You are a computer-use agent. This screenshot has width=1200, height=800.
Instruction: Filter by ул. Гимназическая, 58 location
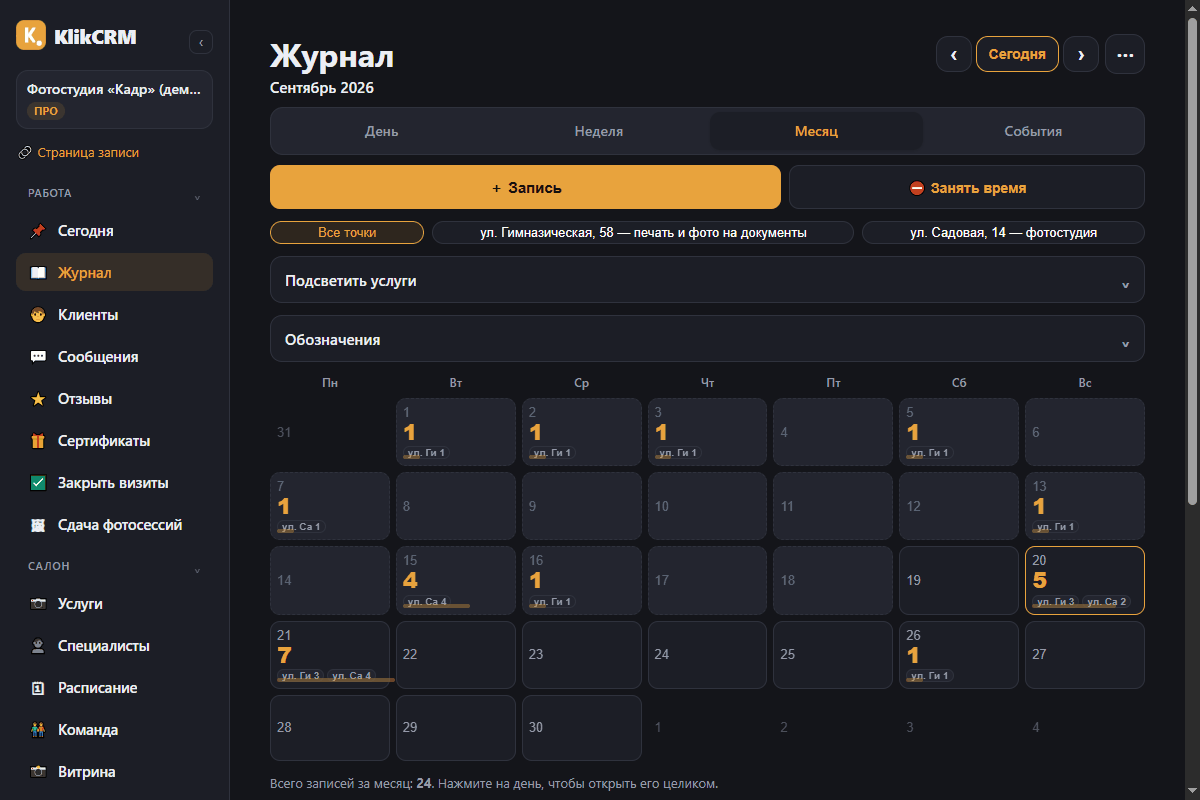click(643, 233)
